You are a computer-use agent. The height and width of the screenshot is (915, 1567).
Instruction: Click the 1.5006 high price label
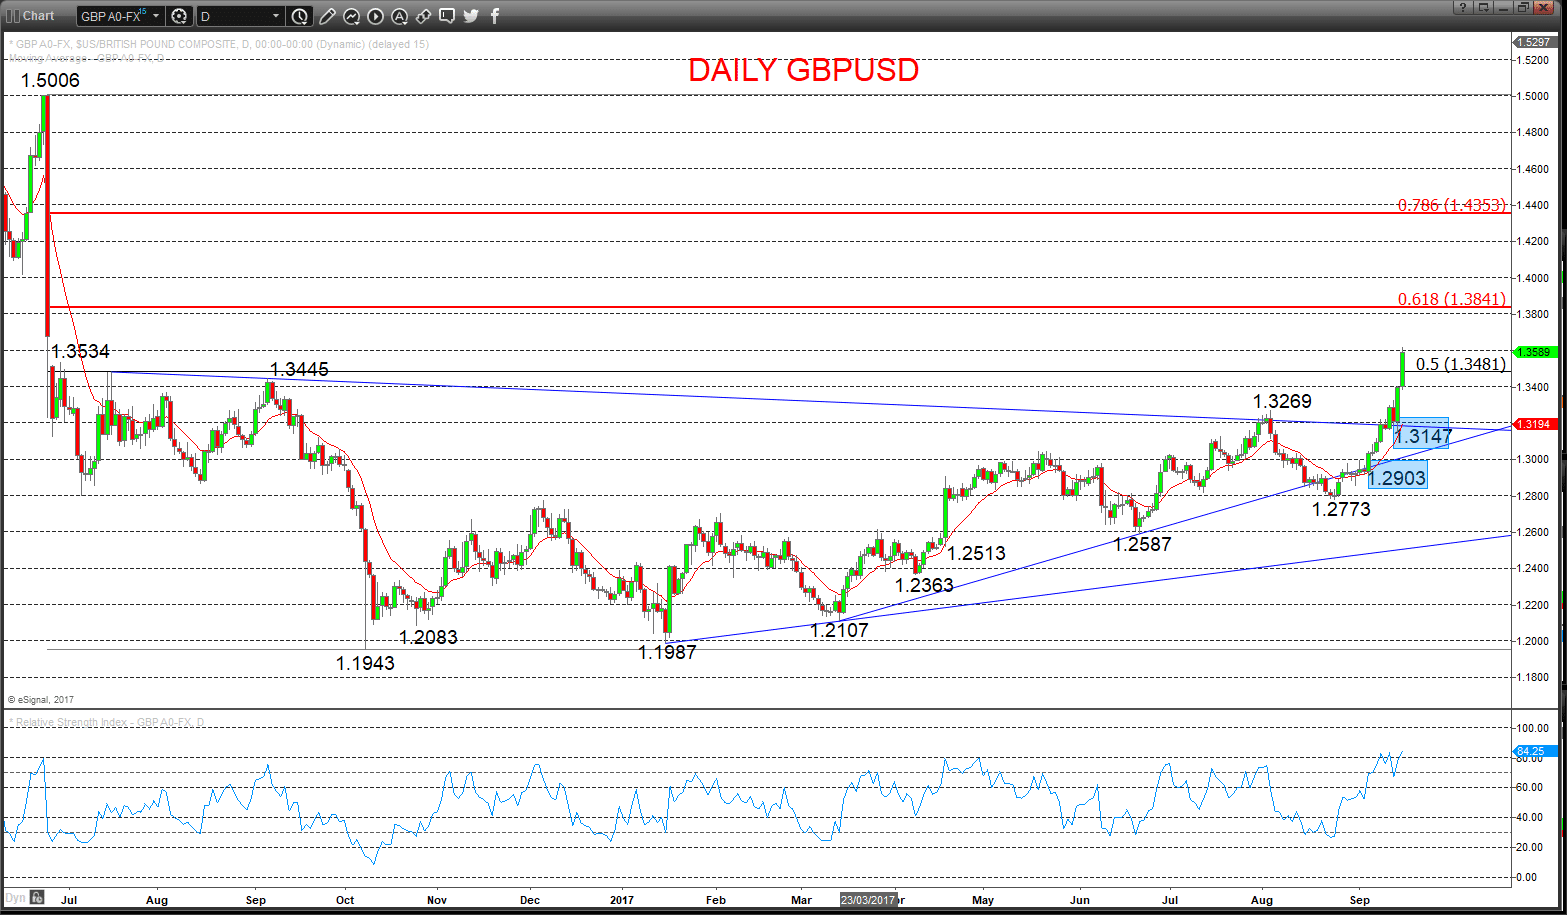[x=50, y=80]
